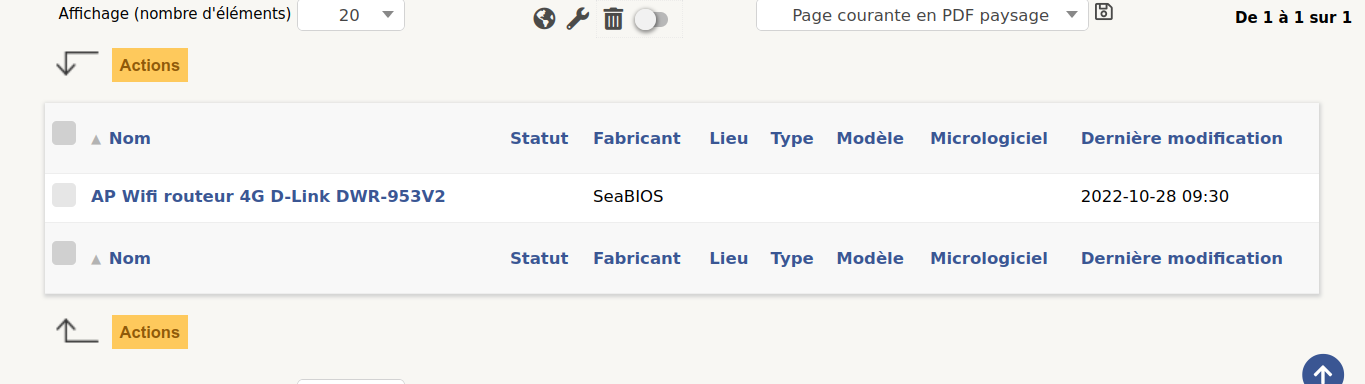The height and width of the screenshot is (384, 1365).
Task: Click the 'De 1 à 1 sur 1' pager text
Action: tap(1293, 17)
